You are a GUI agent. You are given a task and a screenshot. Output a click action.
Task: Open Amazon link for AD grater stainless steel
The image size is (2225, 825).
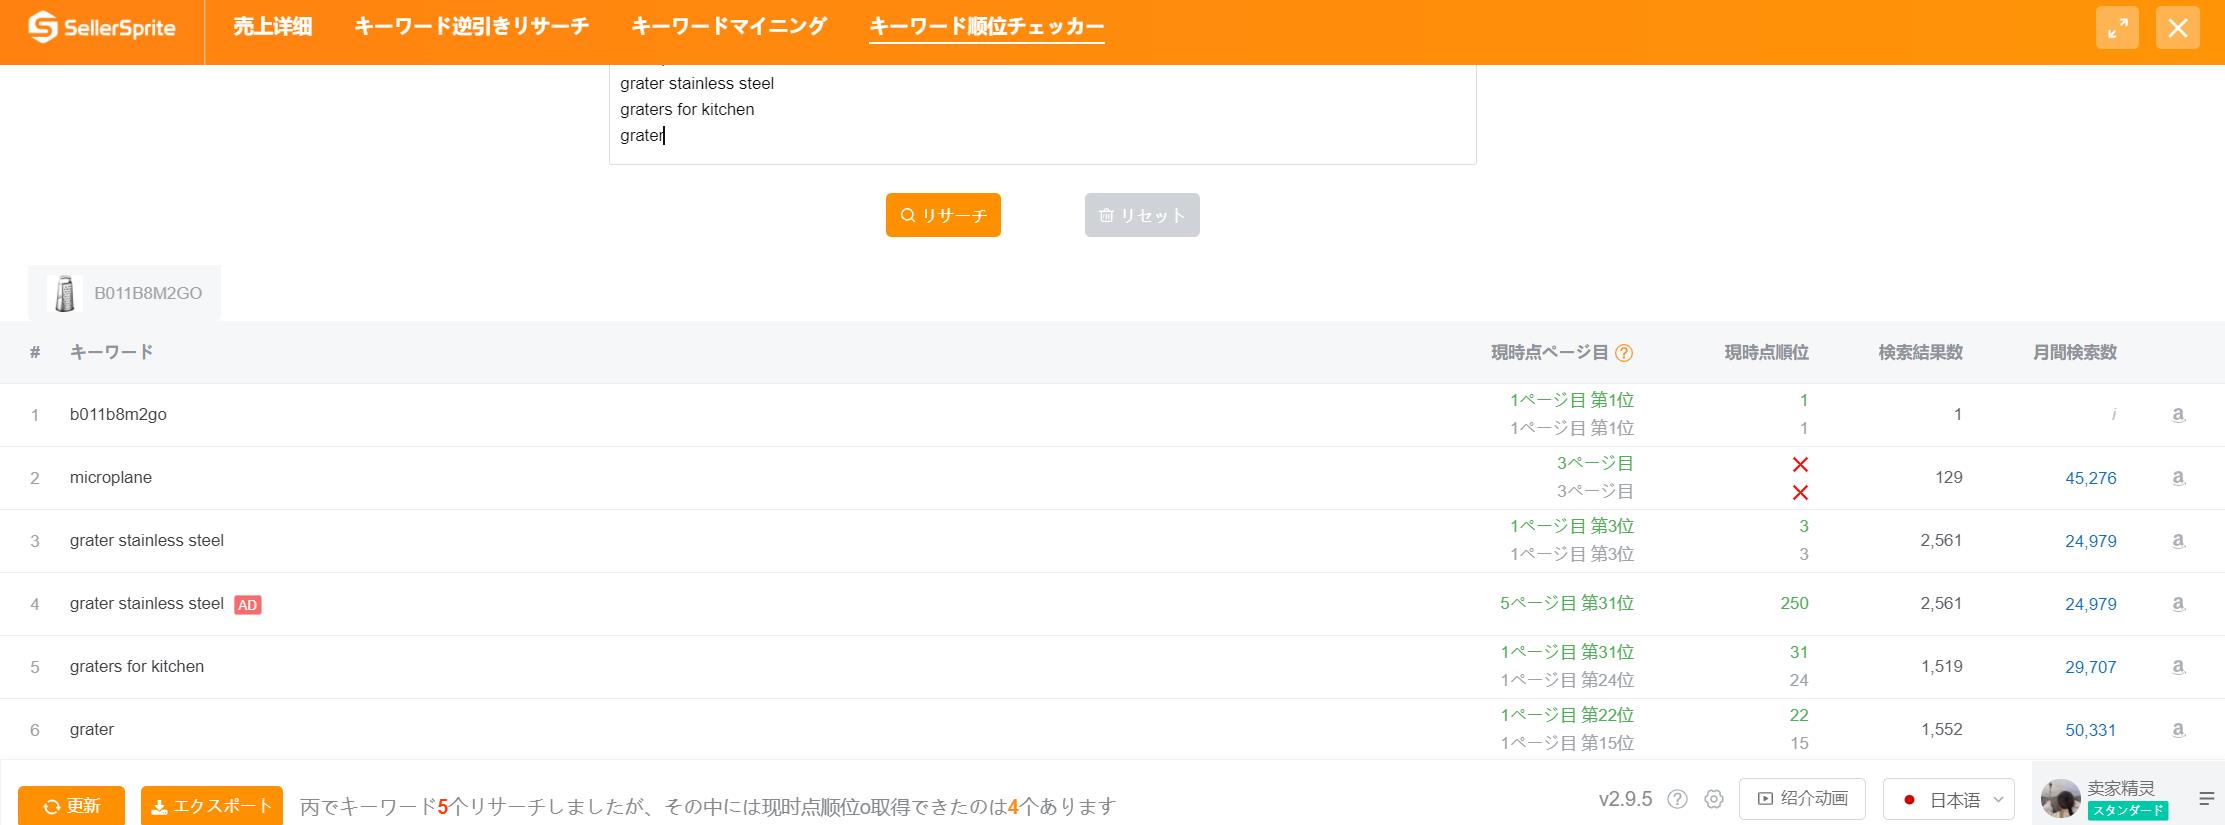tap(2178, 604)
